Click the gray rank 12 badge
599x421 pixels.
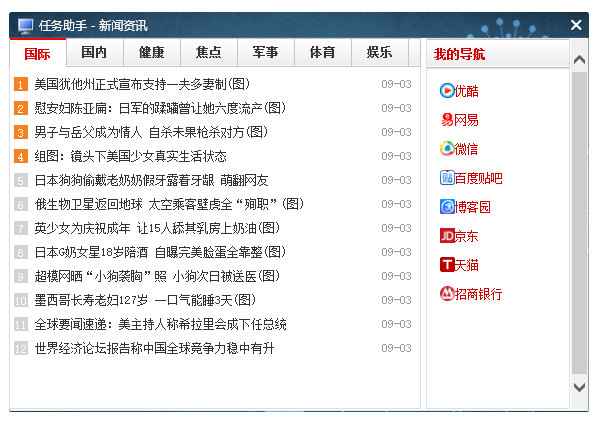pos(21,348)
